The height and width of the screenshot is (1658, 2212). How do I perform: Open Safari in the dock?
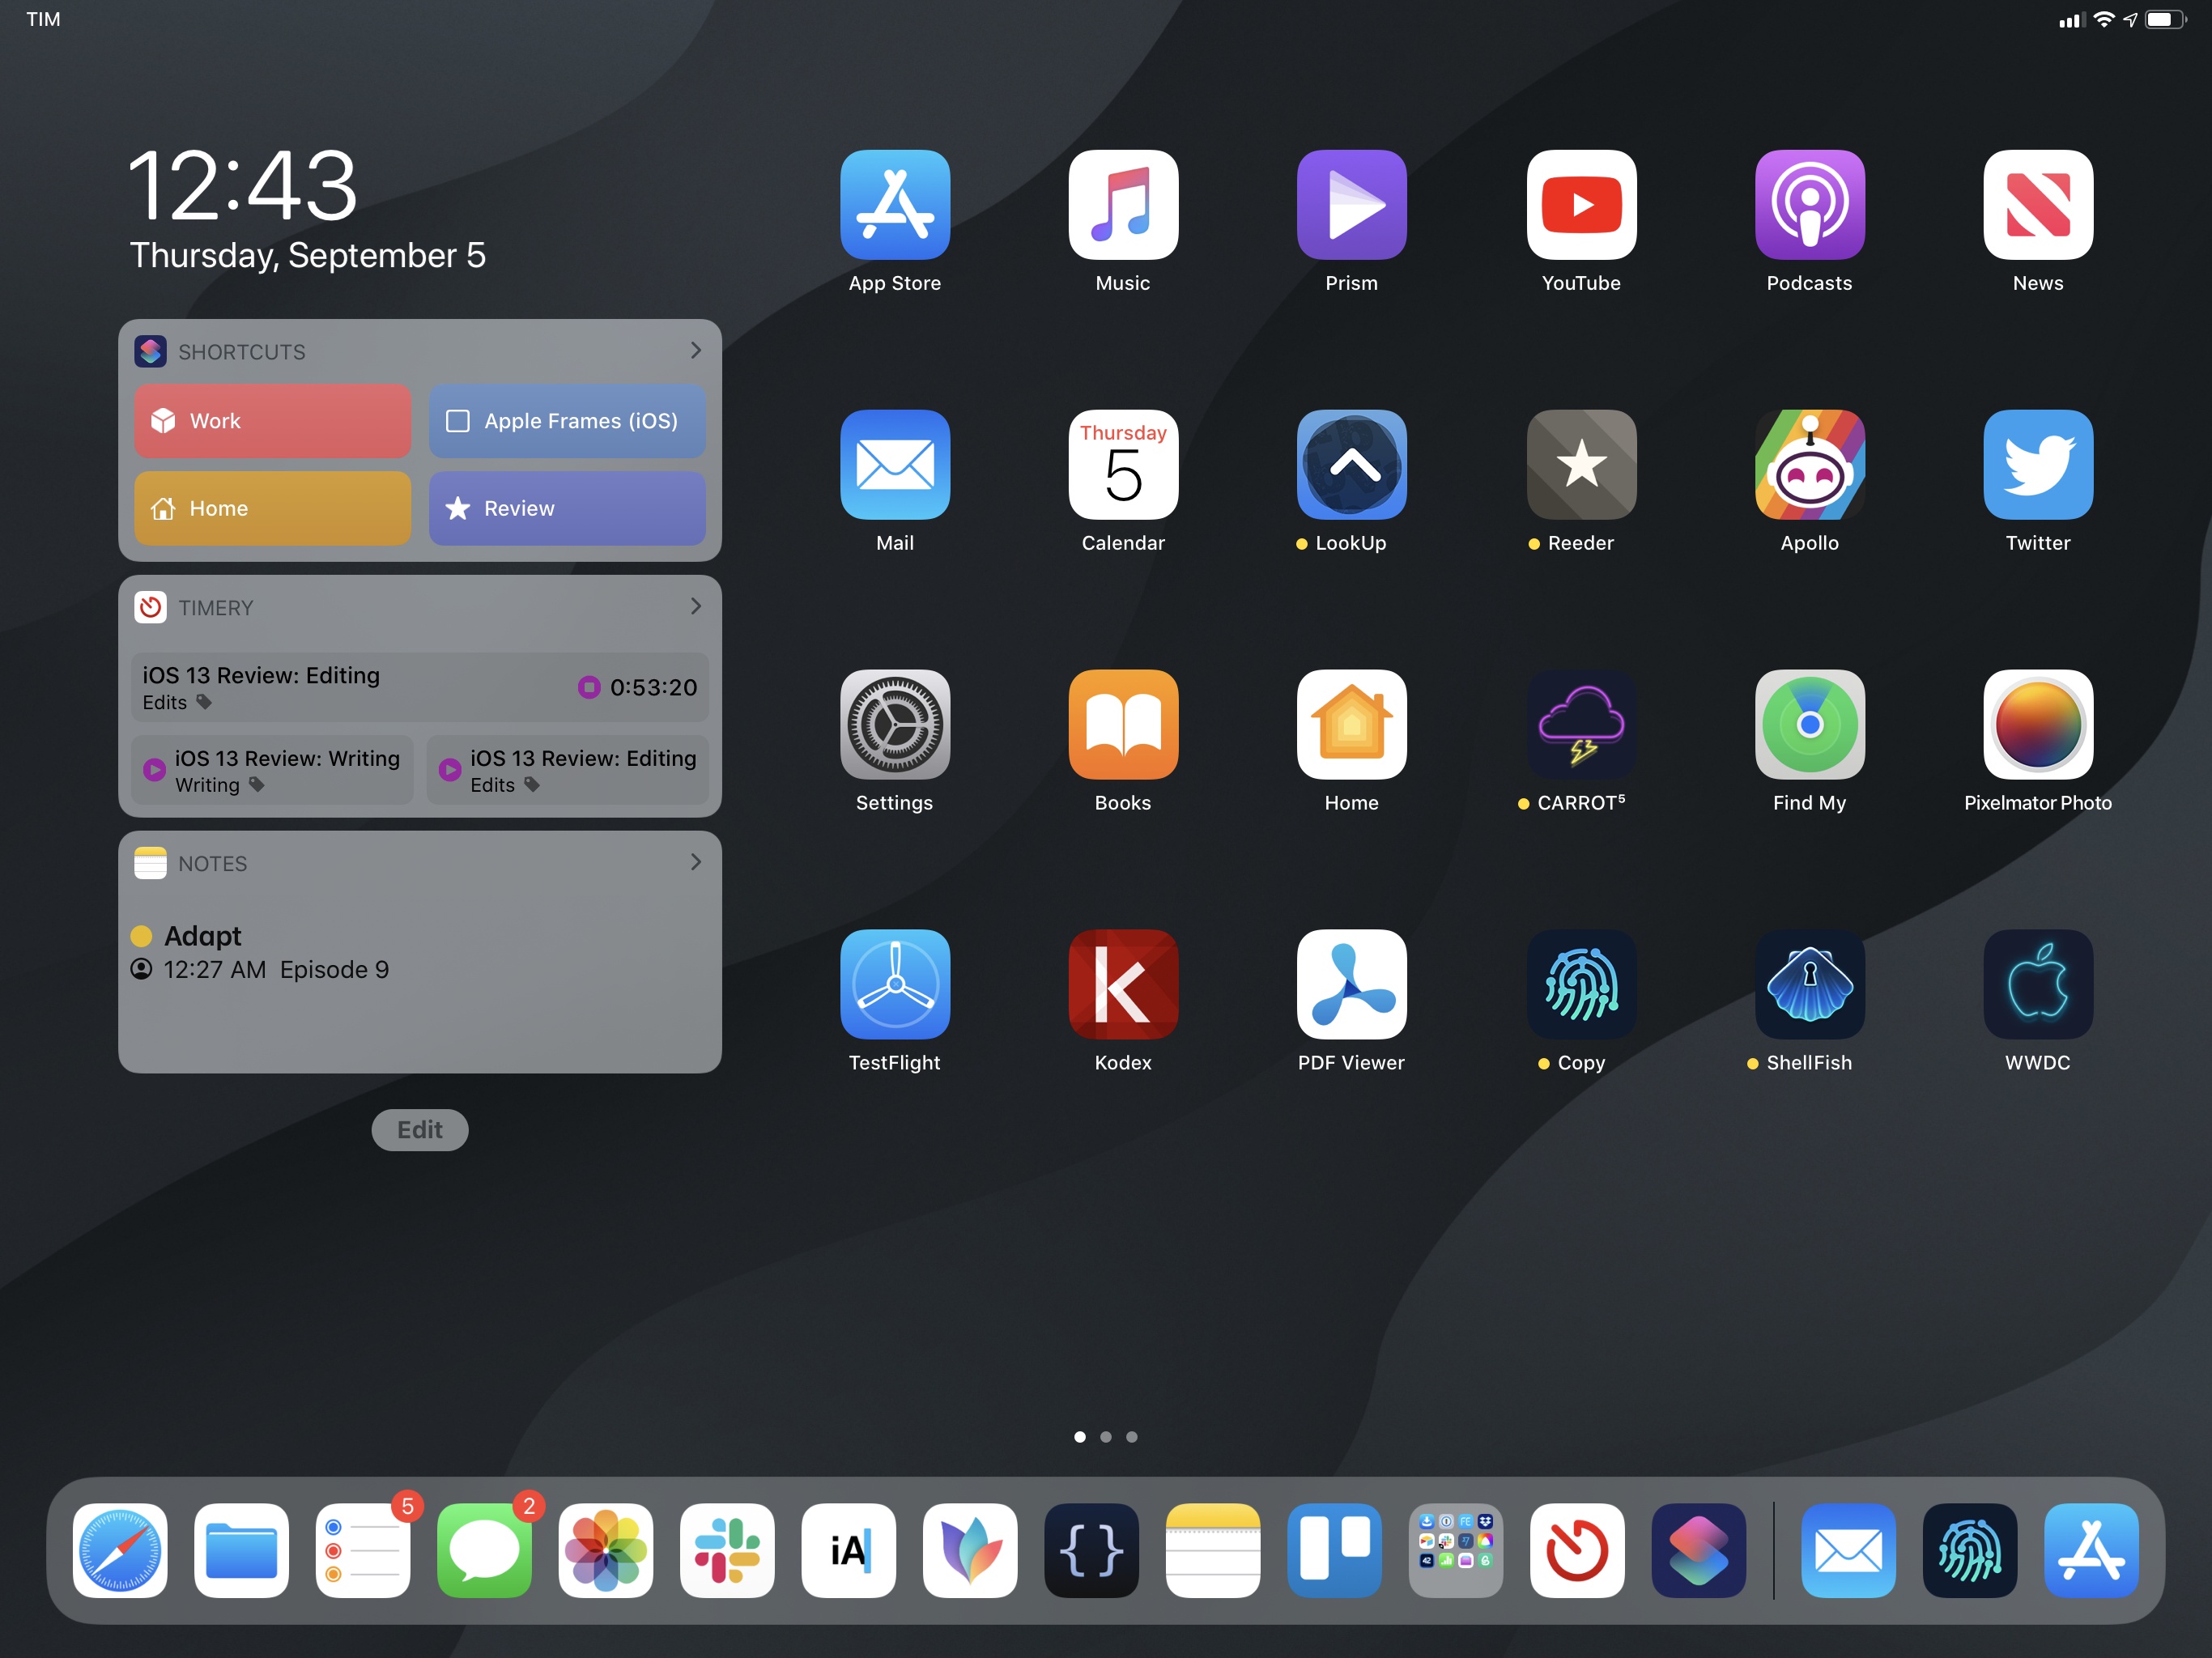click(120, 1550)
